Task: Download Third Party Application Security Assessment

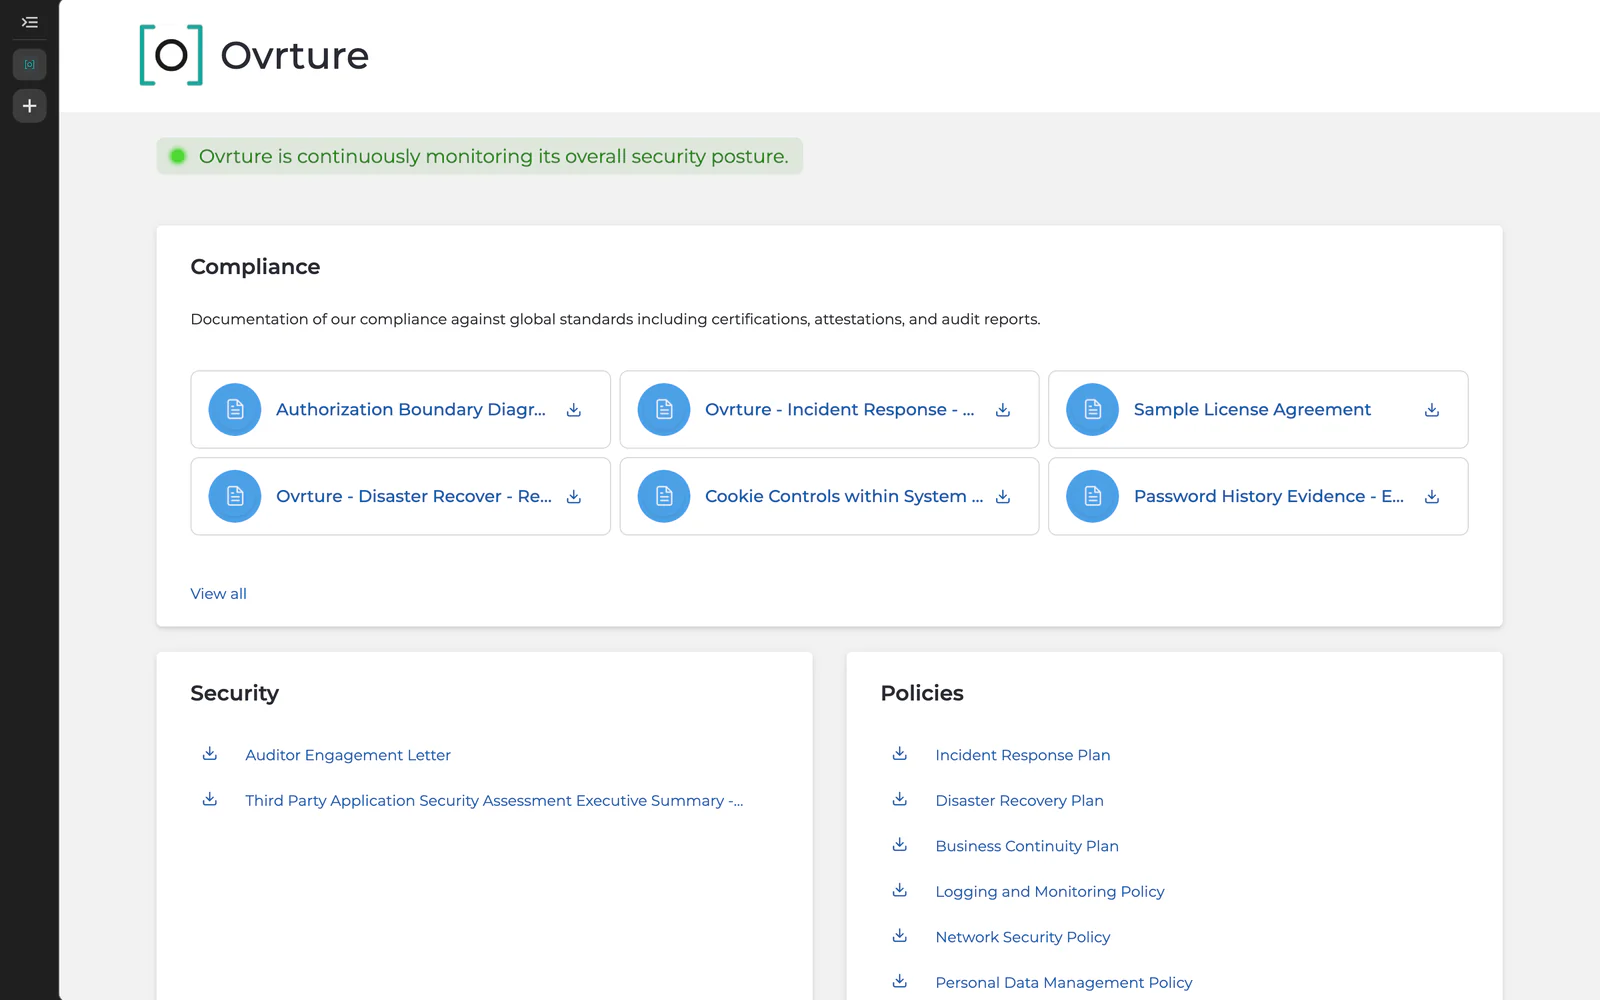Action: point(210,799)
